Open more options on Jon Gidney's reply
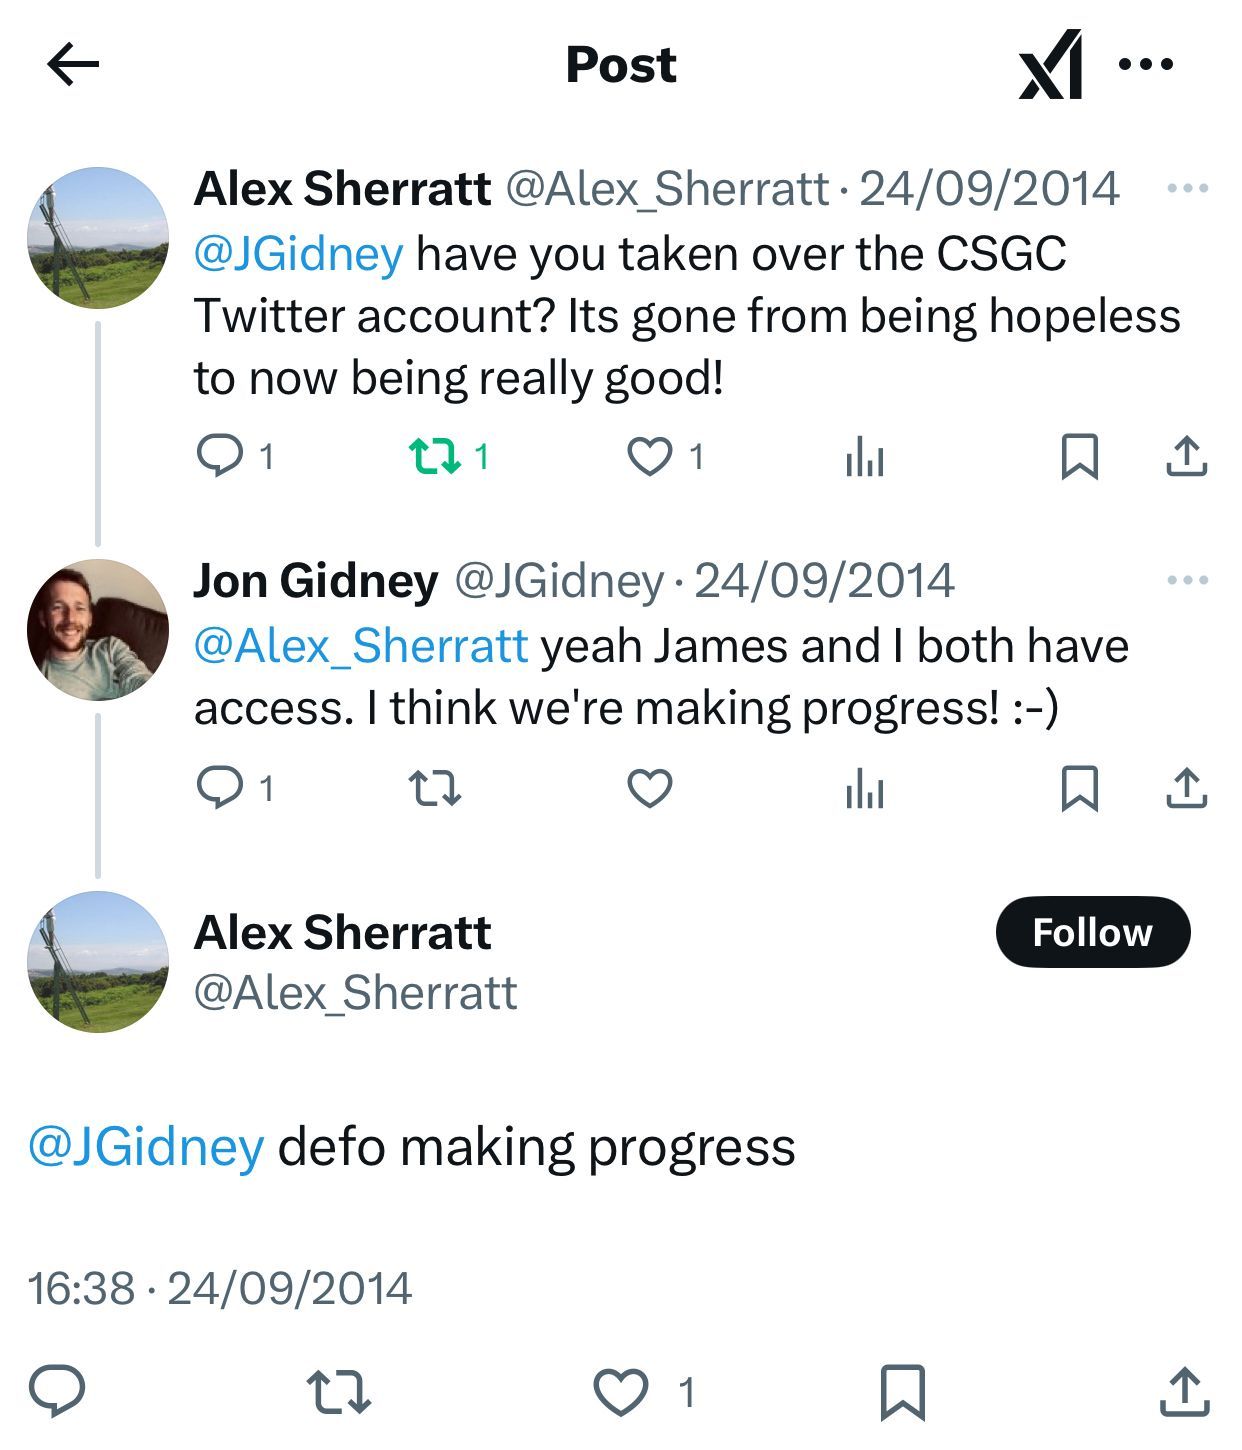Image resolution: width=1242 pixels, height=1450 pixels. pos(1188,580)
